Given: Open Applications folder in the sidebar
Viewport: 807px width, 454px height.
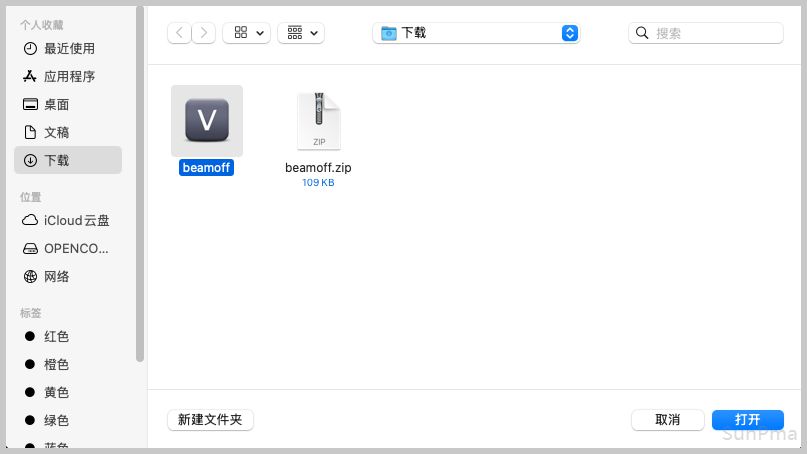Looking at the screenshot, I should point(68,76).
